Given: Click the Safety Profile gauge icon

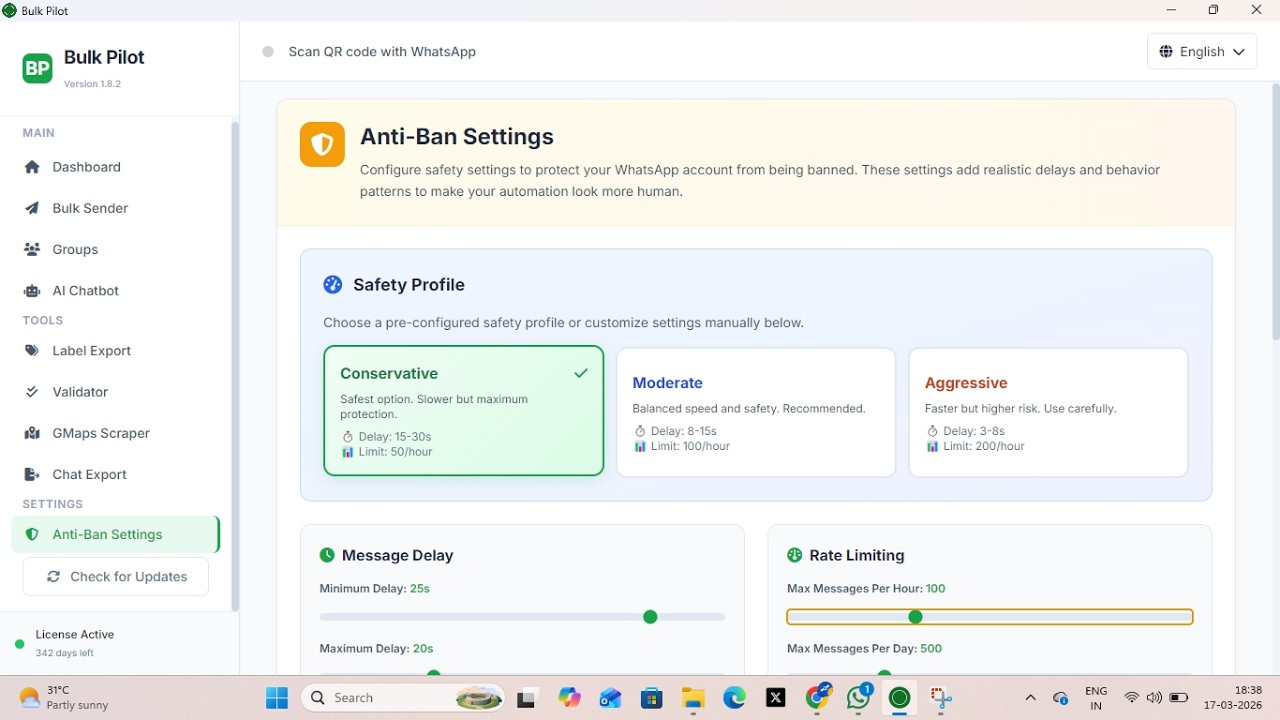Looking at the screenshot, I should (333, 285).
